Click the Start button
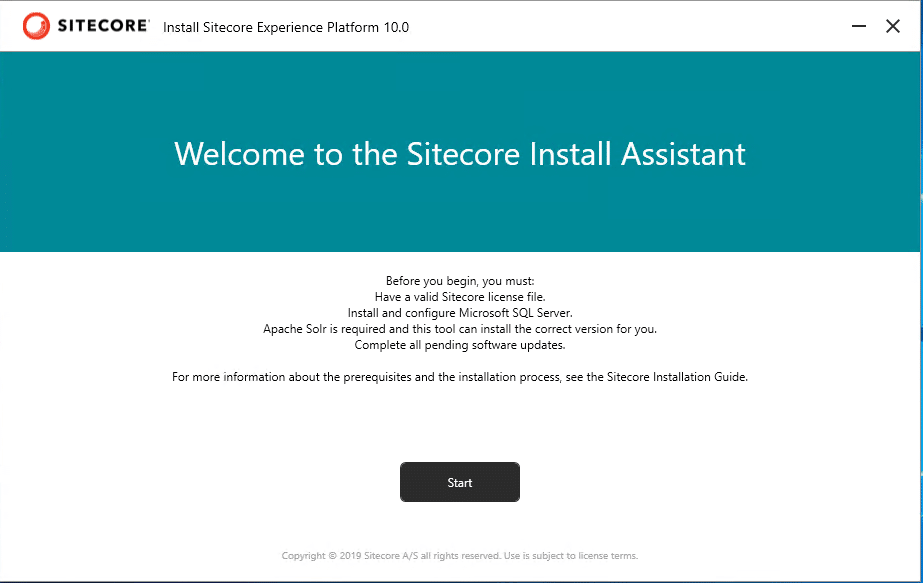This screenshot has height=583, width=923. click(460, 482)
